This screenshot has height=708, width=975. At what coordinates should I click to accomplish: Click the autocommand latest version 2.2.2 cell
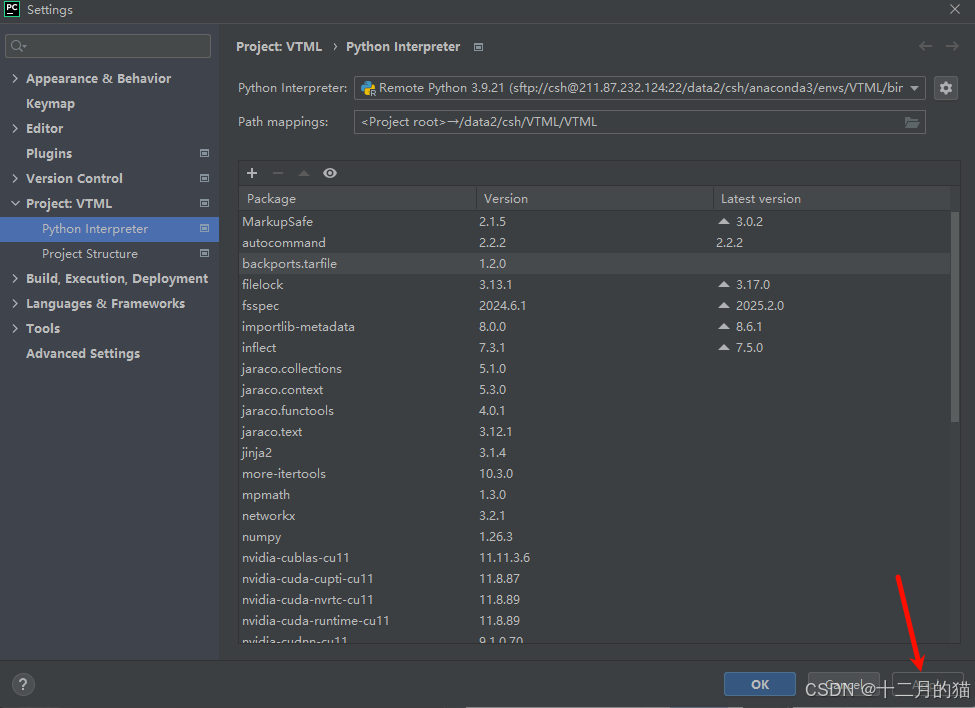click(729, 242)
